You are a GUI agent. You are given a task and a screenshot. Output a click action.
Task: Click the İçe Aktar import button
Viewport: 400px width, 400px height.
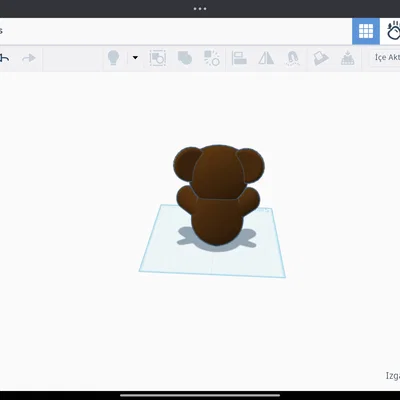[x=387, y=58]
